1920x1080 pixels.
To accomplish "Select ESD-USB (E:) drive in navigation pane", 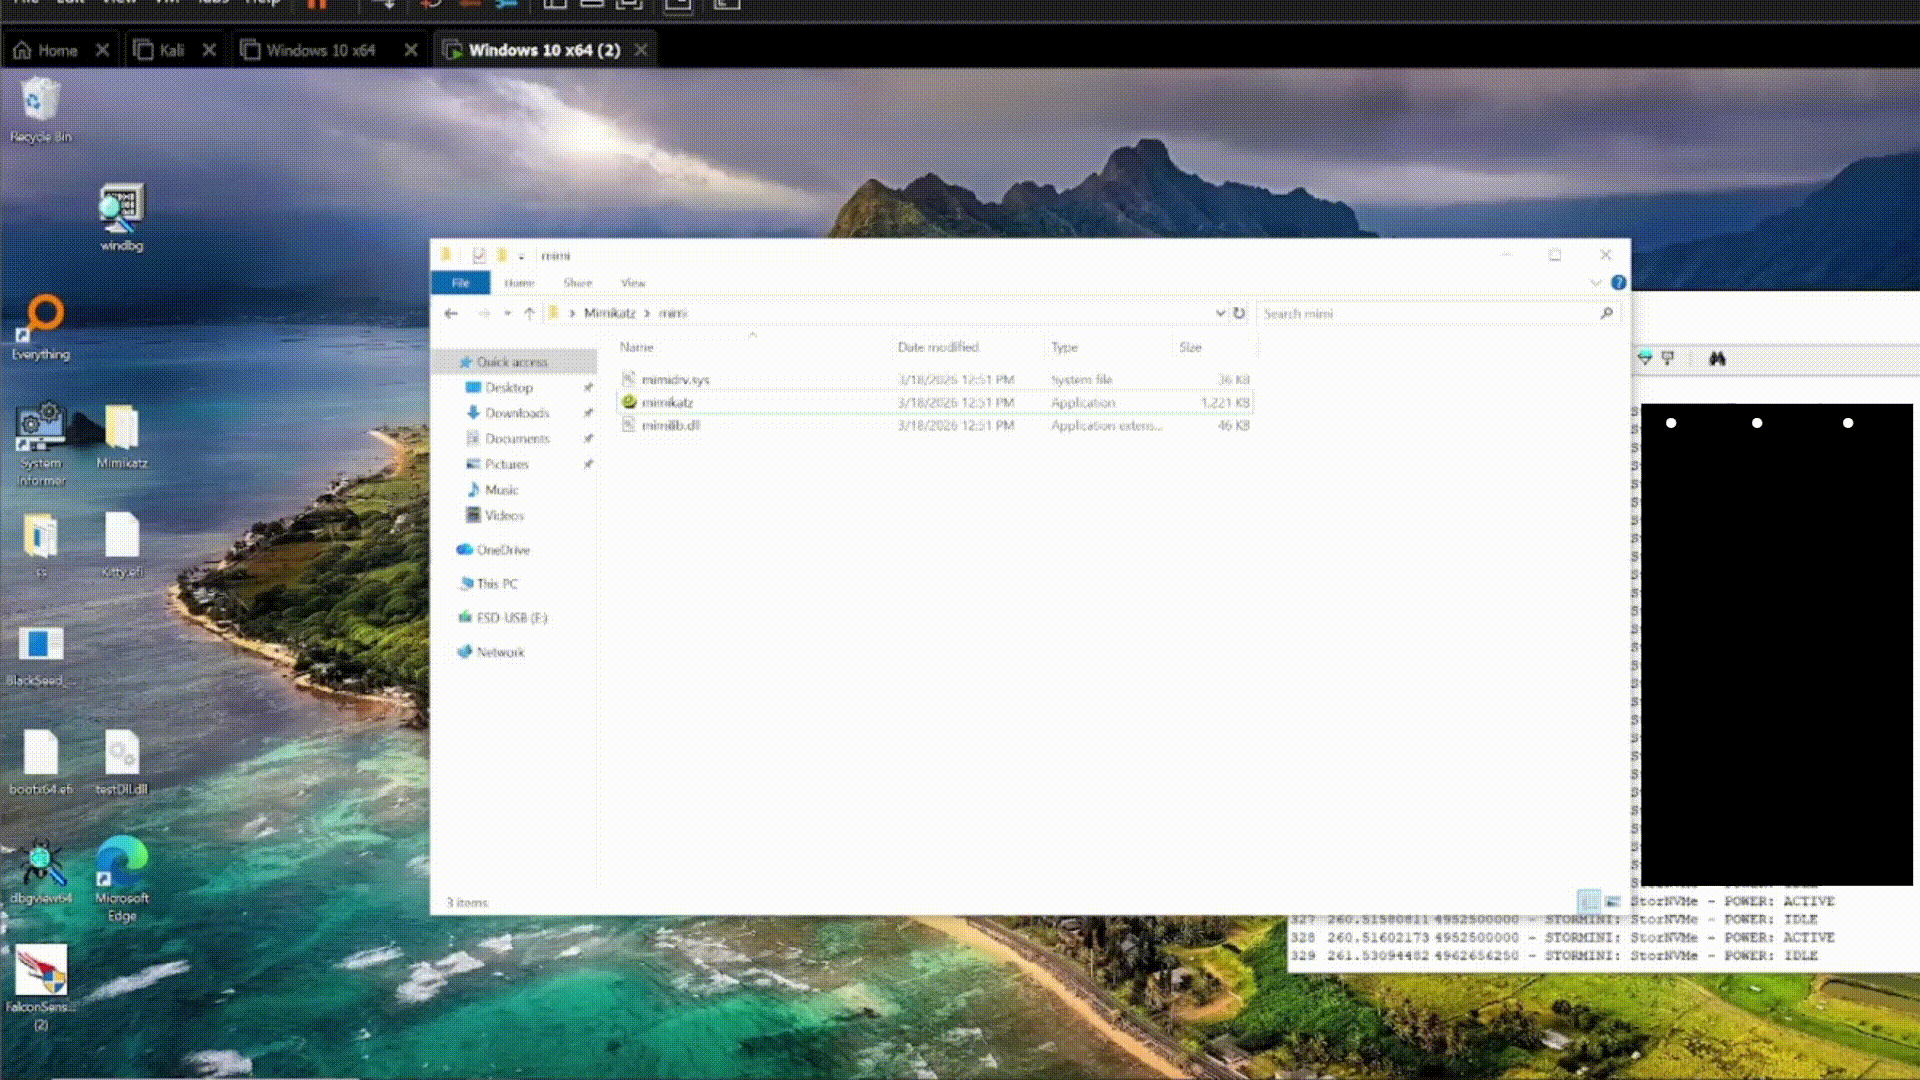I will [x=511, y=618].
